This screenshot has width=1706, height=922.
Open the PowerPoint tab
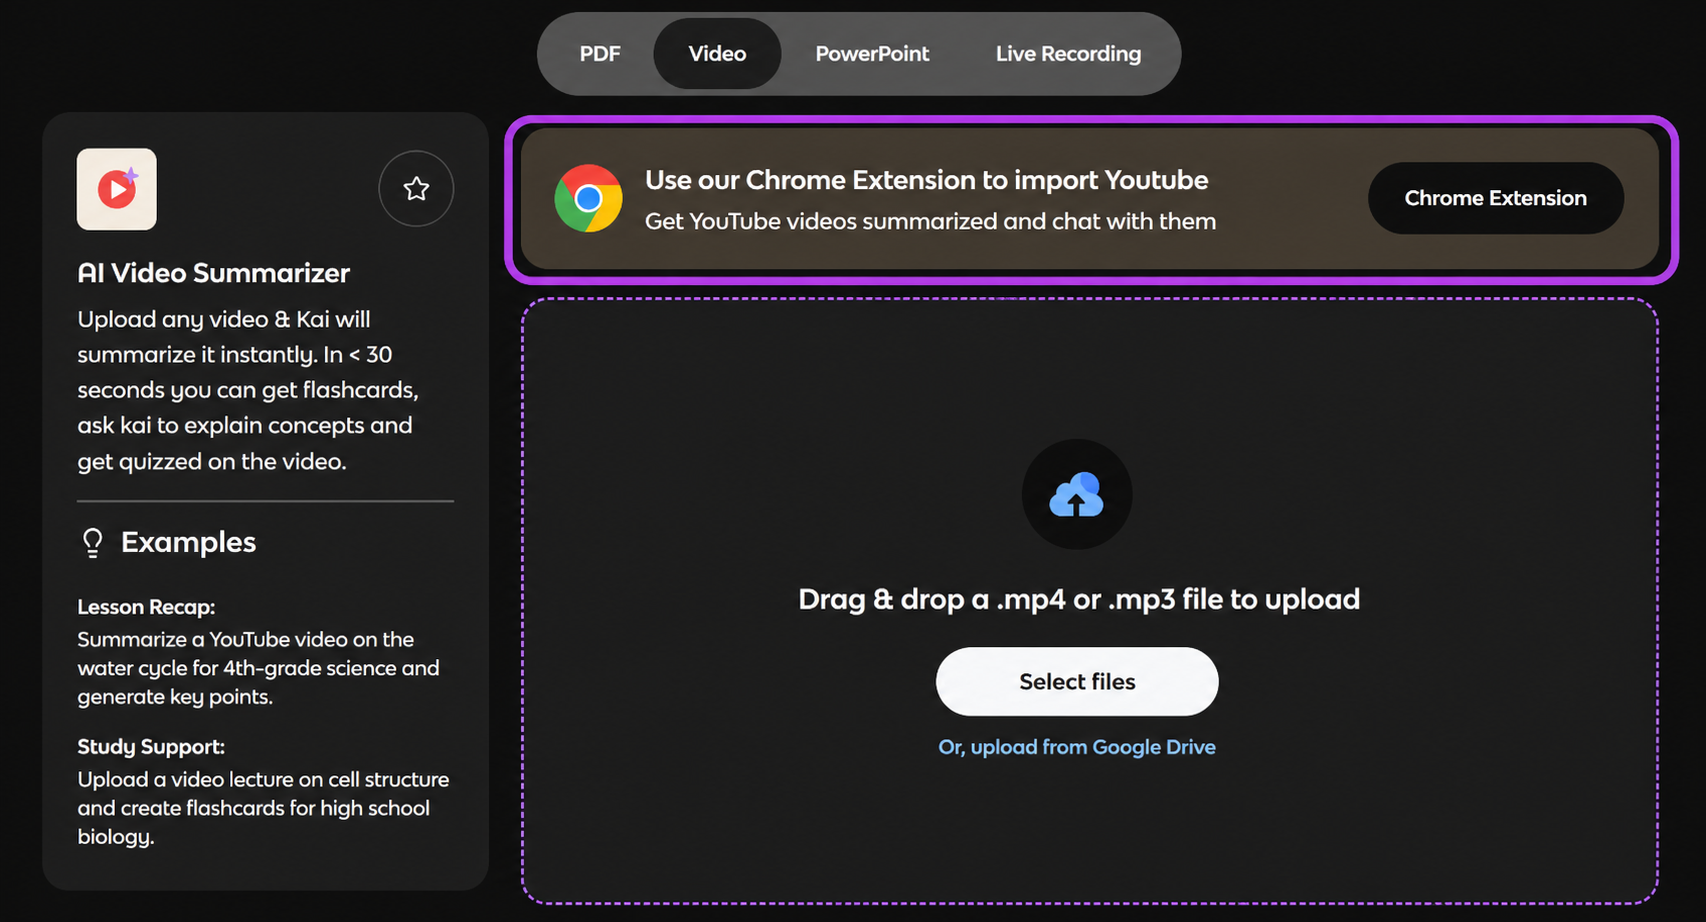click(x=872, y=54)
